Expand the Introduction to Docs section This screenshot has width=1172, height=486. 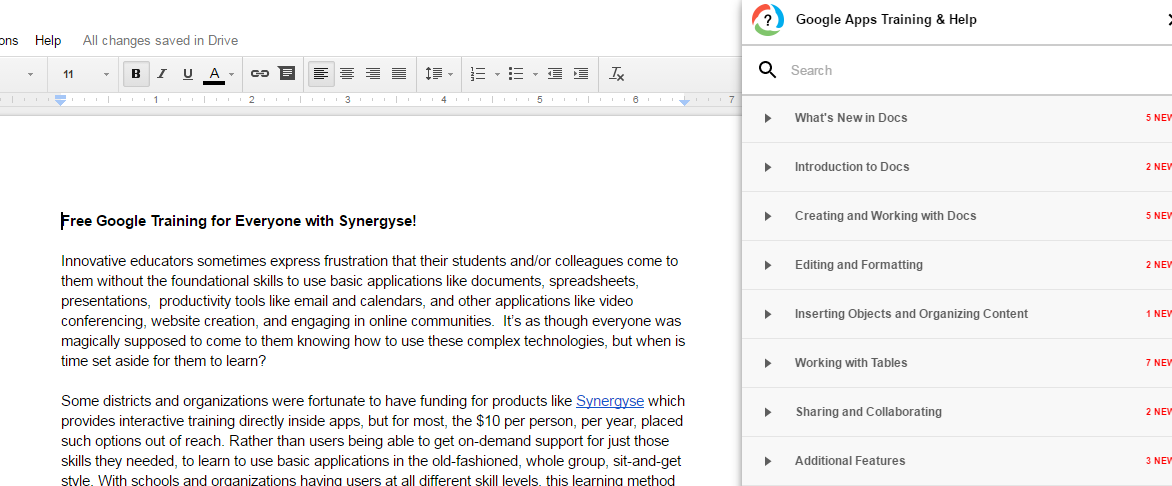point(957,167)
